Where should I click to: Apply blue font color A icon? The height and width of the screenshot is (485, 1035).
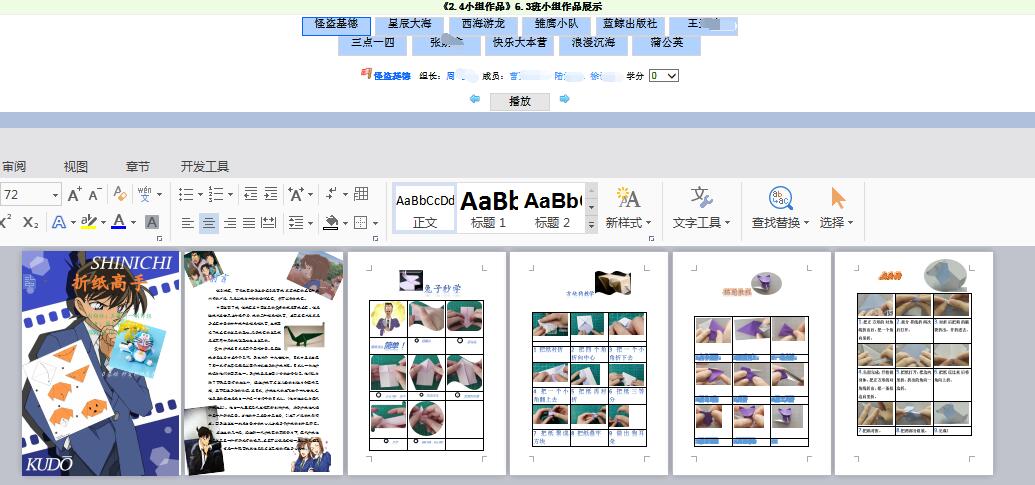pyautogui.click(x=119, y=222)
